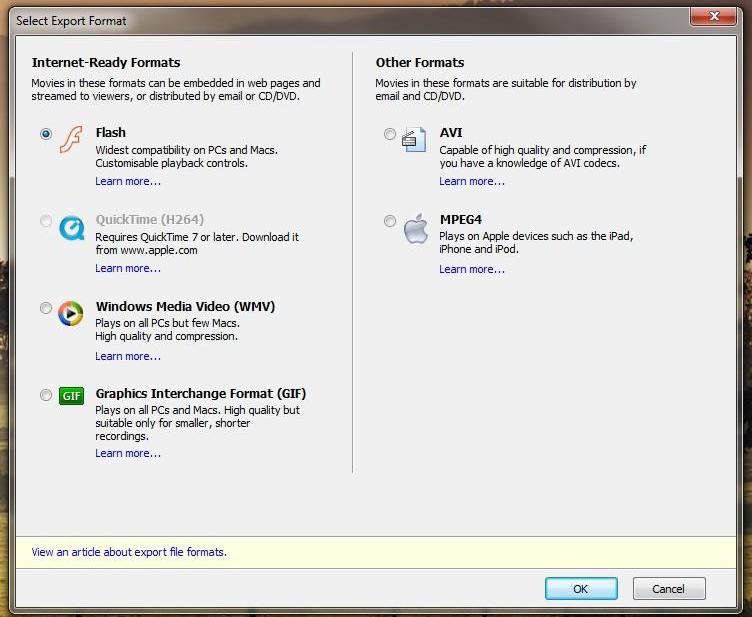Click the AVI title text

point(451,132)
